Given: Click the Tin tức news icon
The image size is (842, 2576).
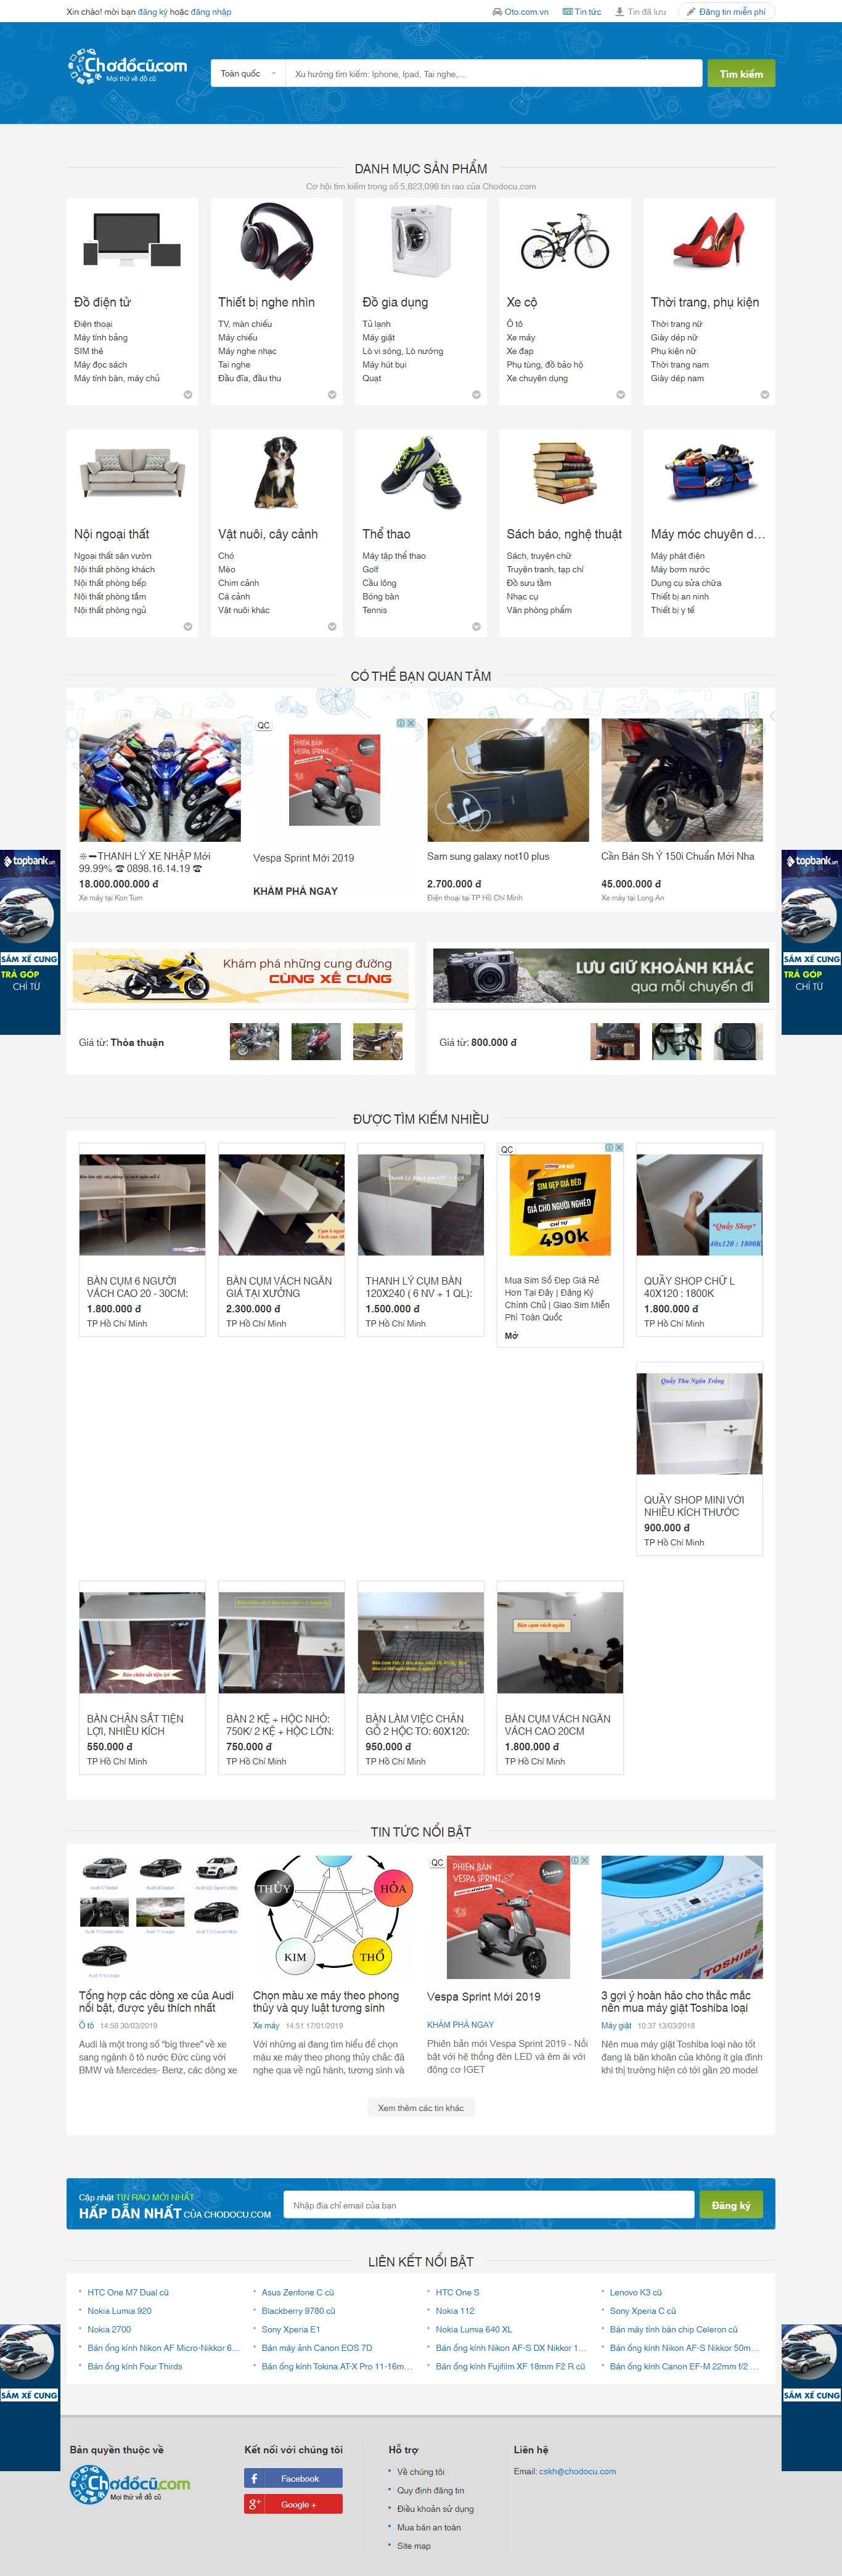Looking at the screenshot, I should point(567,12).
